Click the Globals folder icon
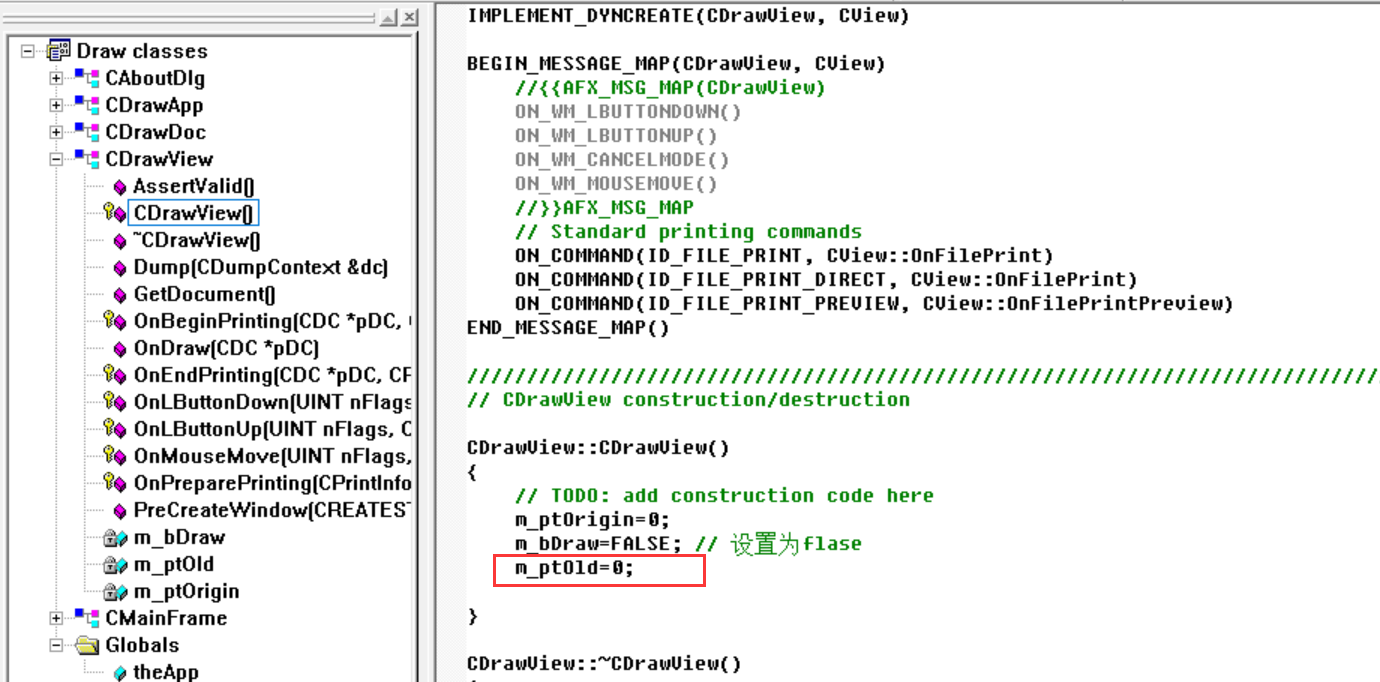Image resolution: width=1380 pixels, height=682 pixels. click(88, 645)
